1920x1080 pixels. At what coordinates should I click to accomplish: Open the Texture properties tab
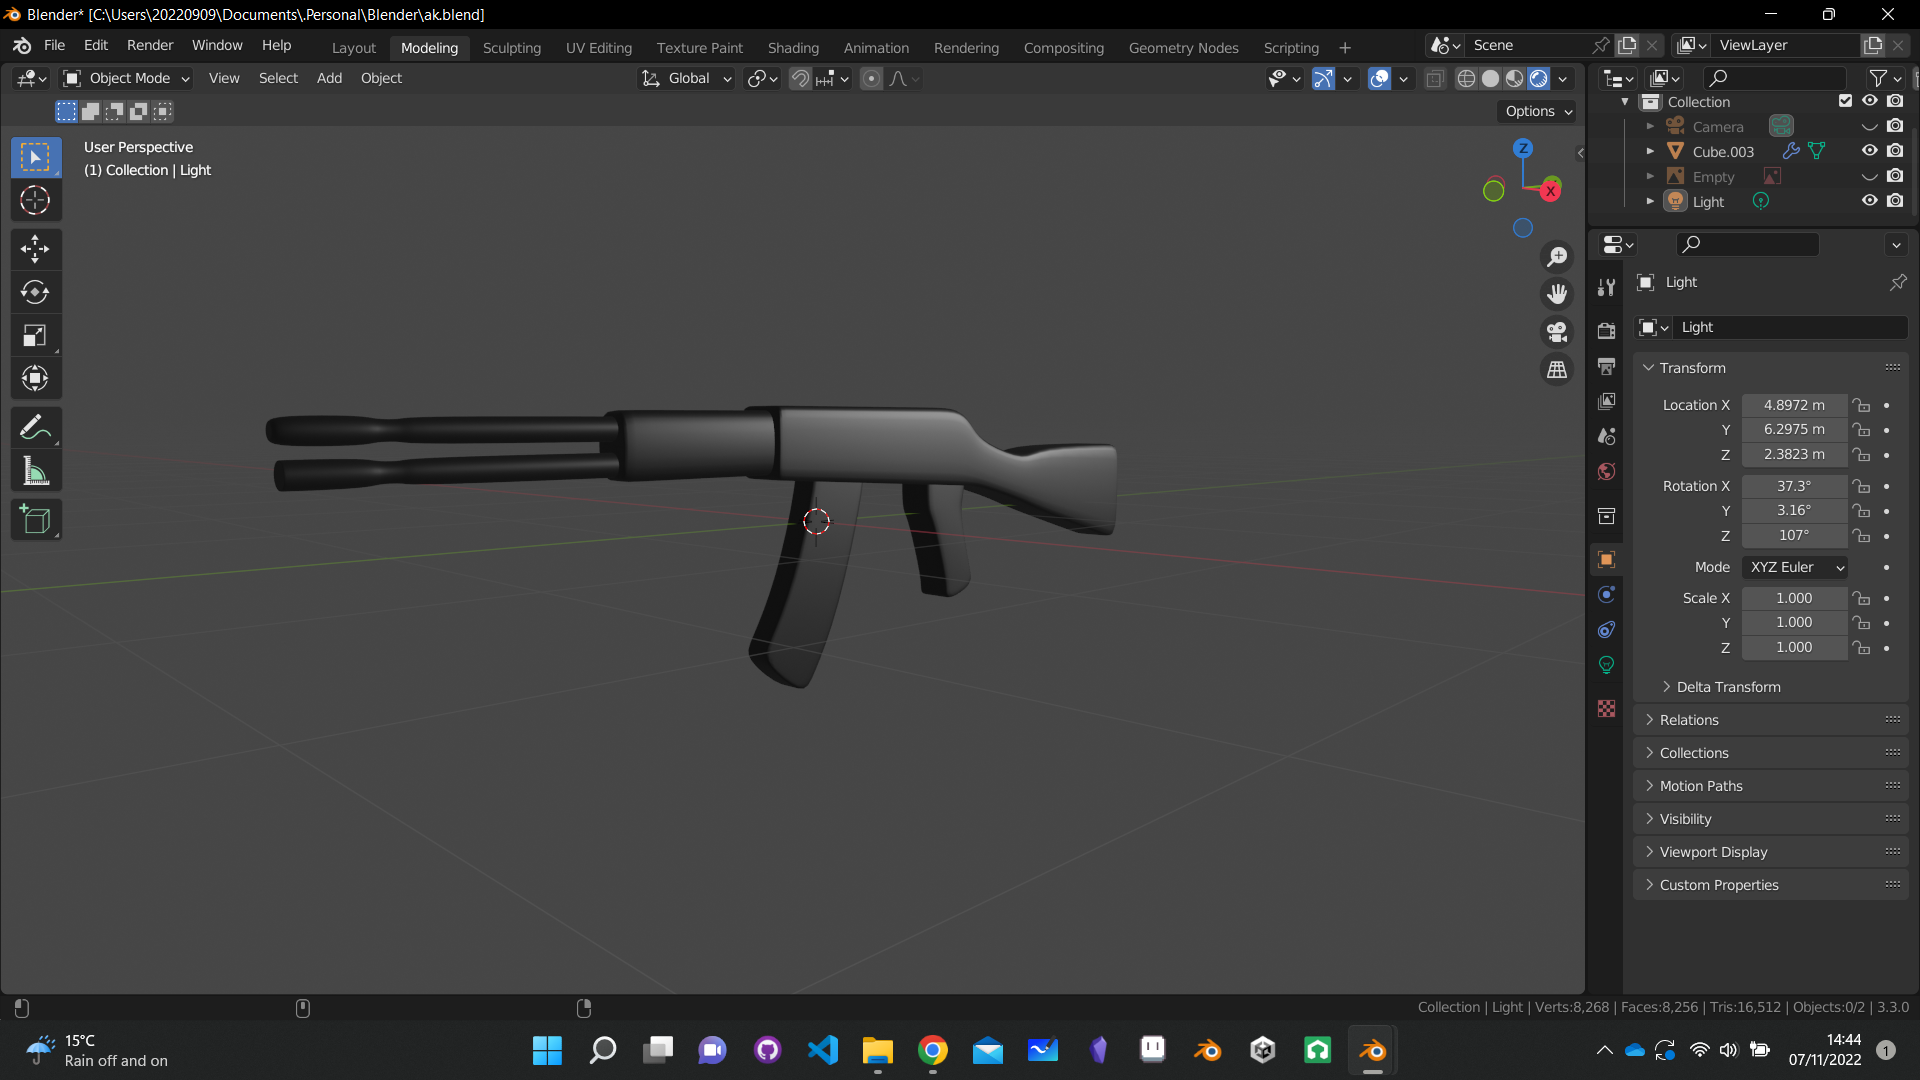point(1606,708)
